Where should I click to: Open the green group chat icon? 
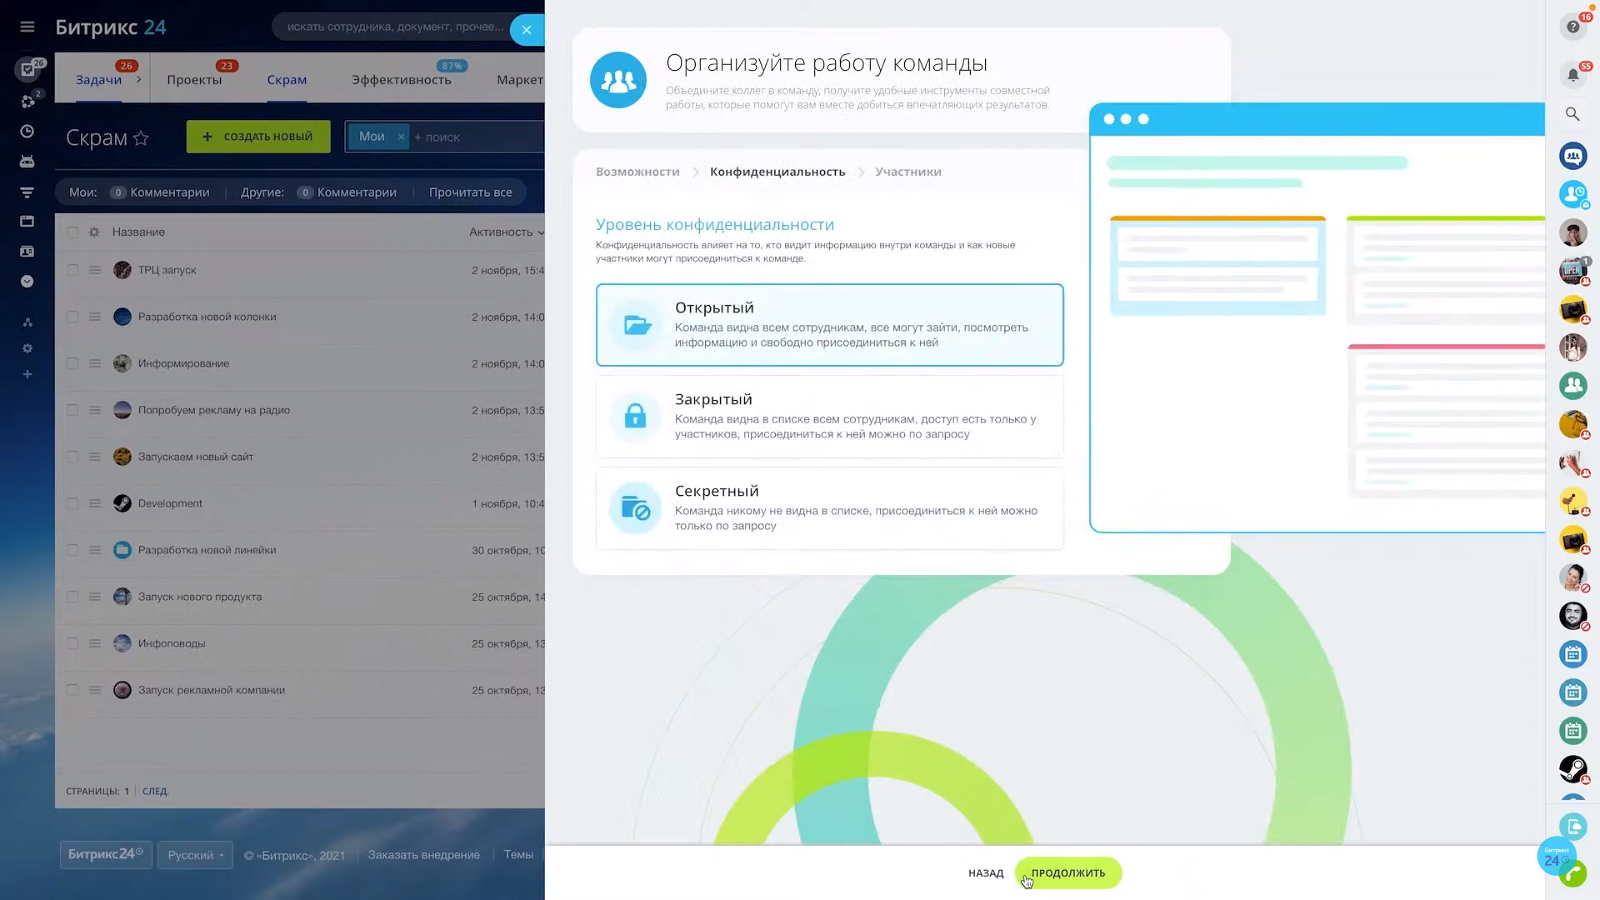(x=1573, y=385)
